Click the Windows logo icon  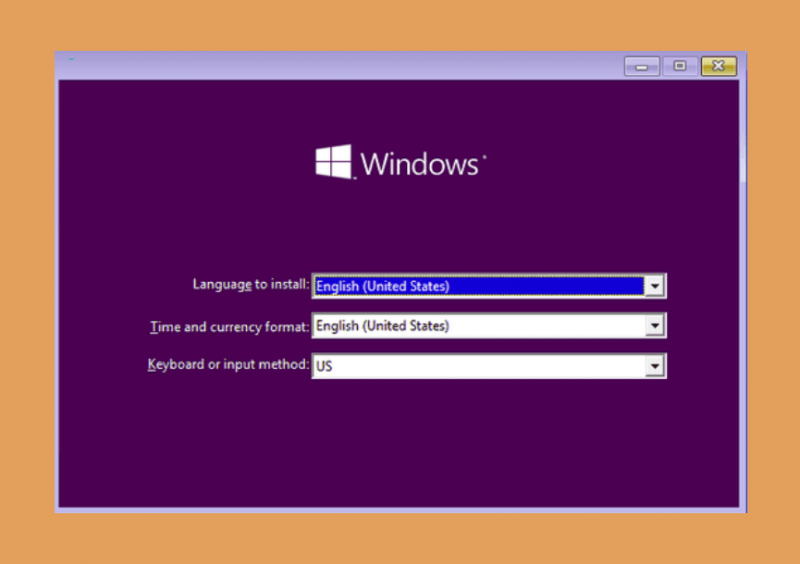[334, 161]
